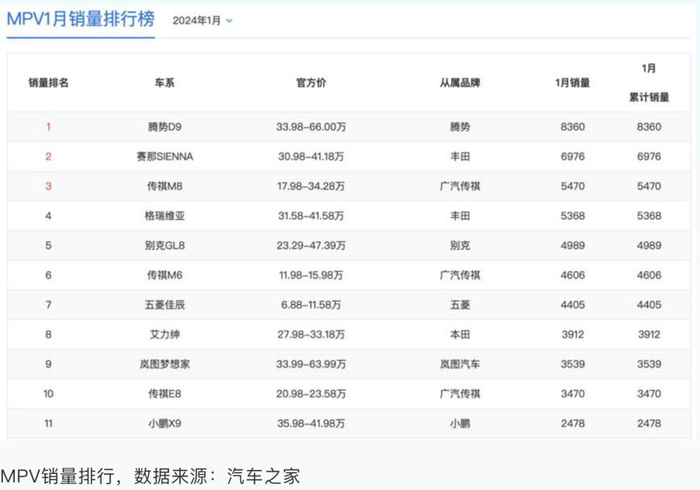
Task: Click the price 6.88-11.58万
Action: pyautogui.click(x=311, y=305)
